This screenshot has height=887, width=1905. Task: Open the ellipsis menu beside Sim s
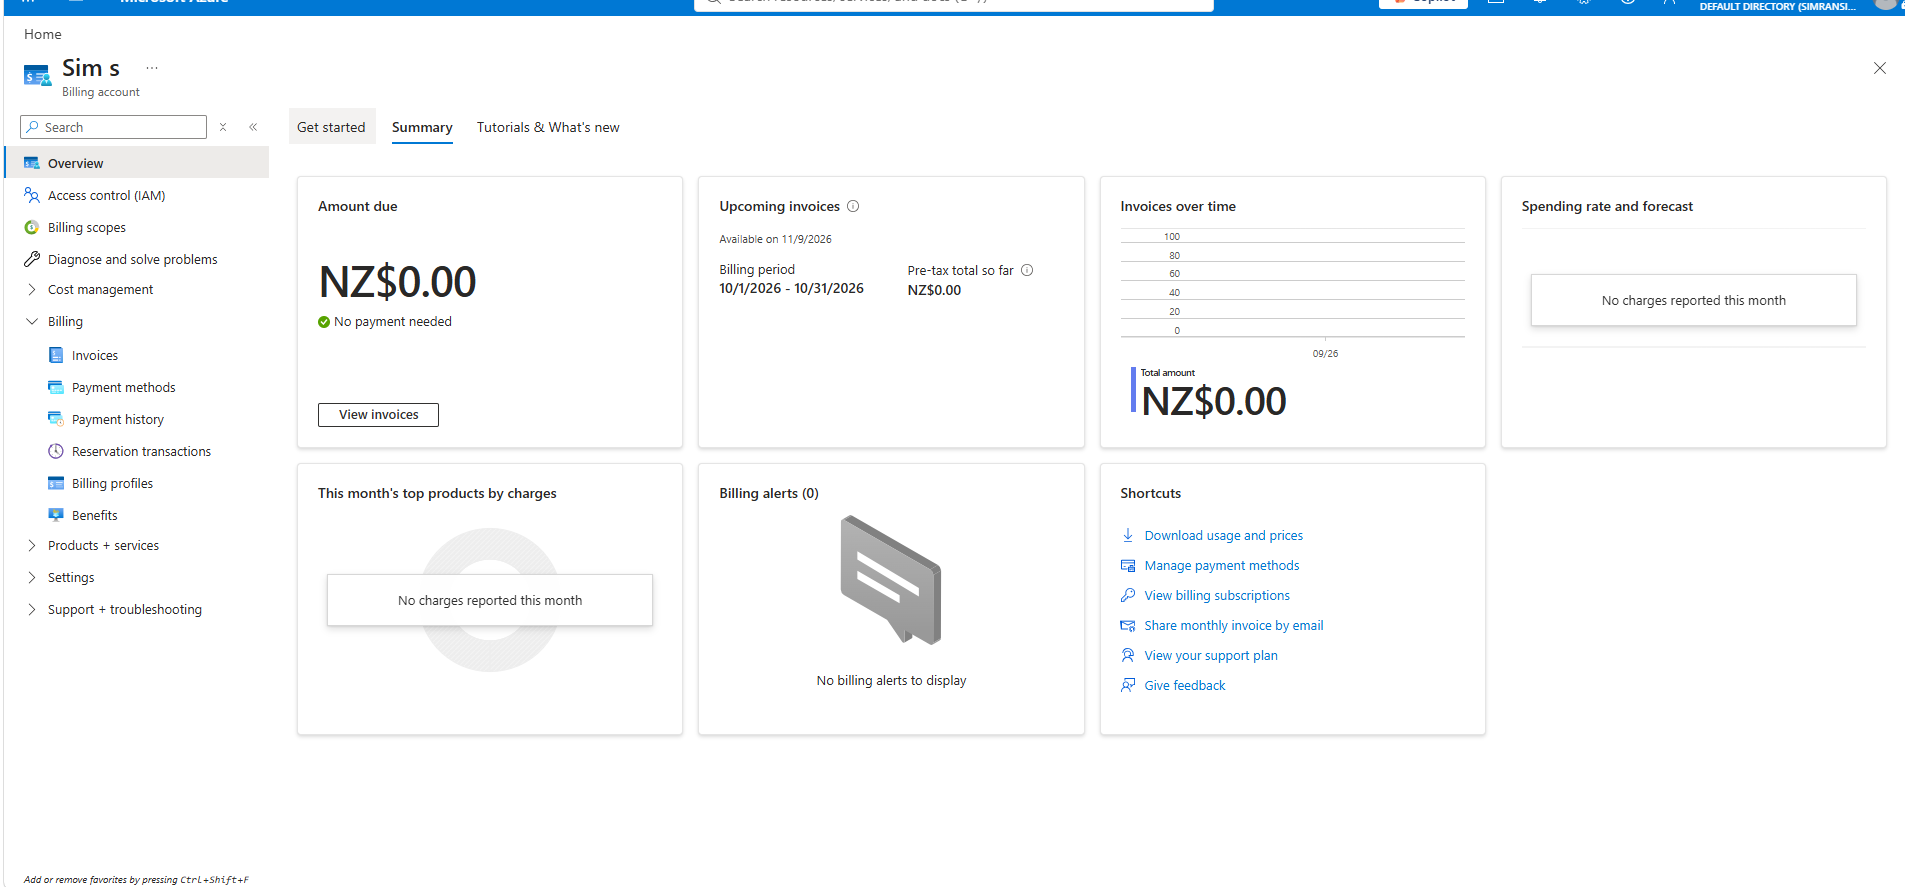152,68
